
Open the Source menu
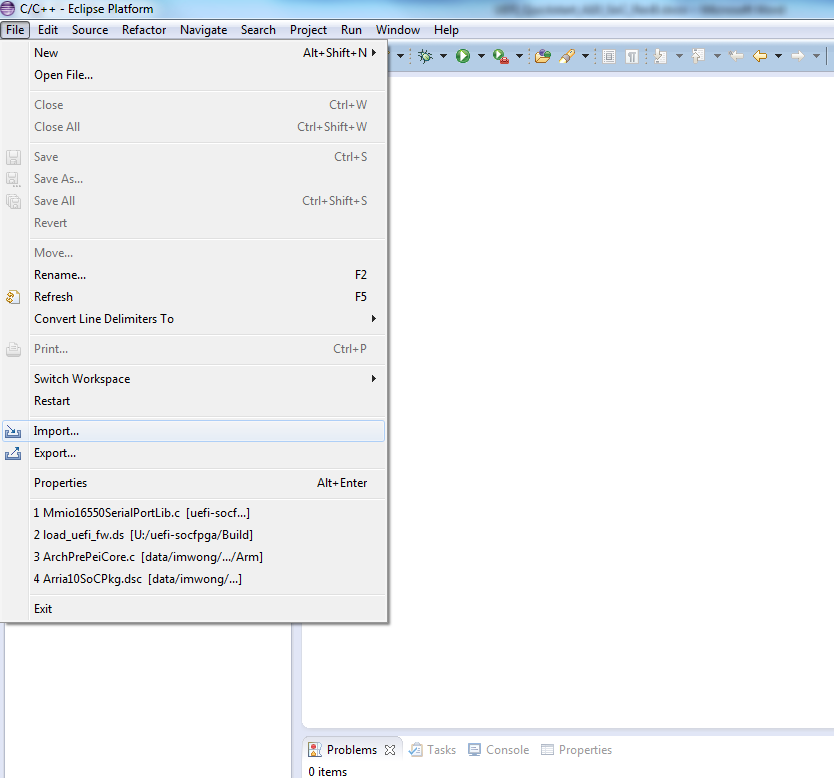pyautogui.click(x=90, y=30)
